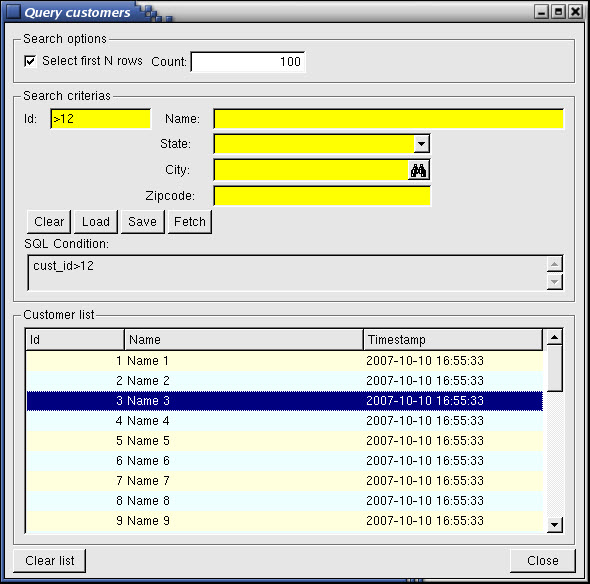Click the Save button
This screenshot has width=590, height=584.
[x=143, y=222]
